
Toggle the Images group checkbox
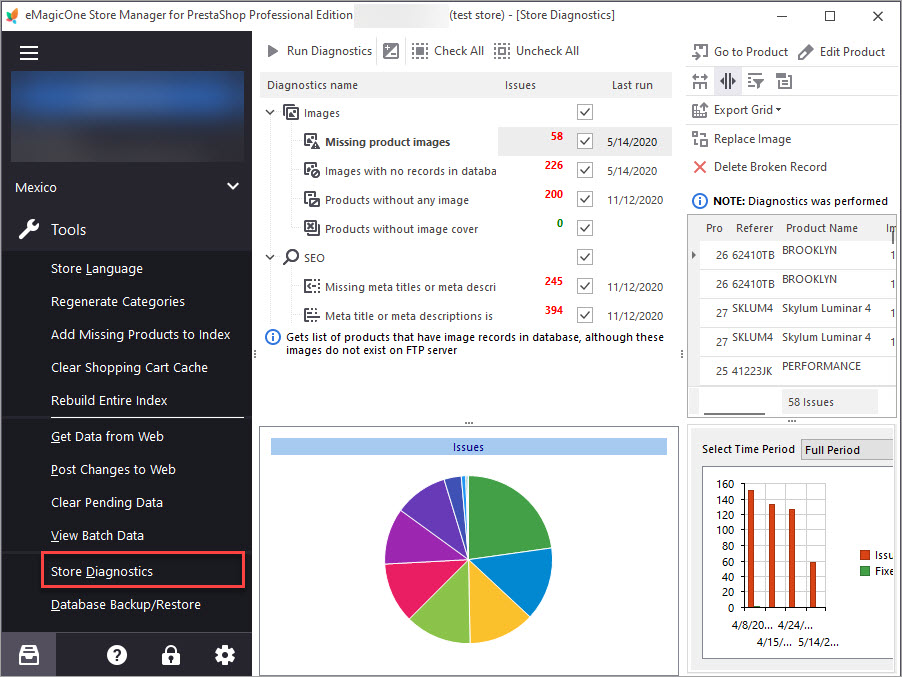point(585,112)
